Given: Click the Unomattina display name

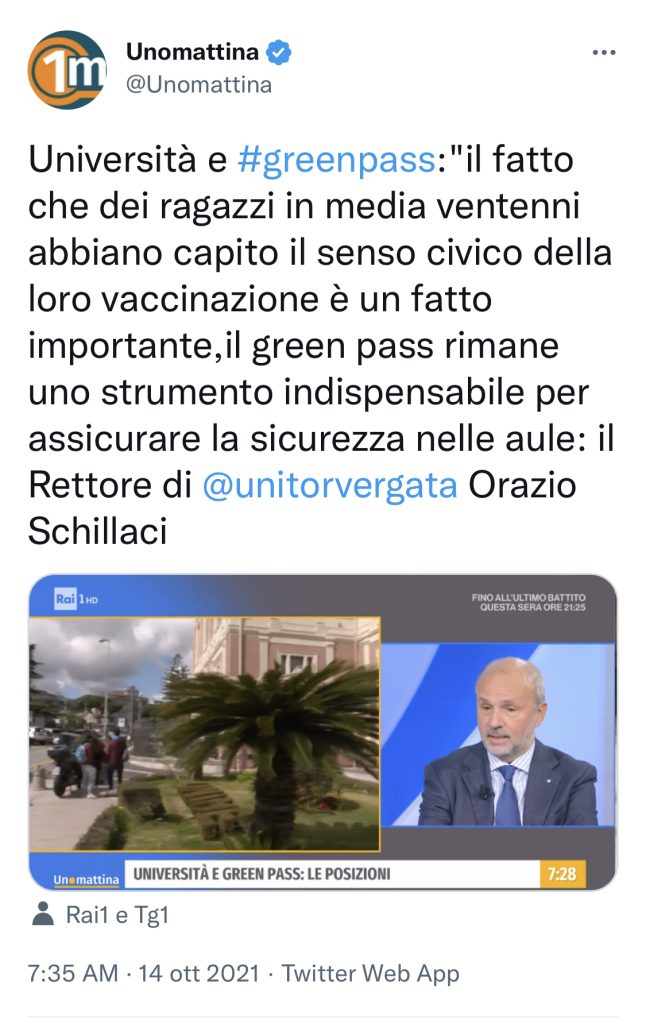Looking at the screenshot, I should [x=192, y=52].
